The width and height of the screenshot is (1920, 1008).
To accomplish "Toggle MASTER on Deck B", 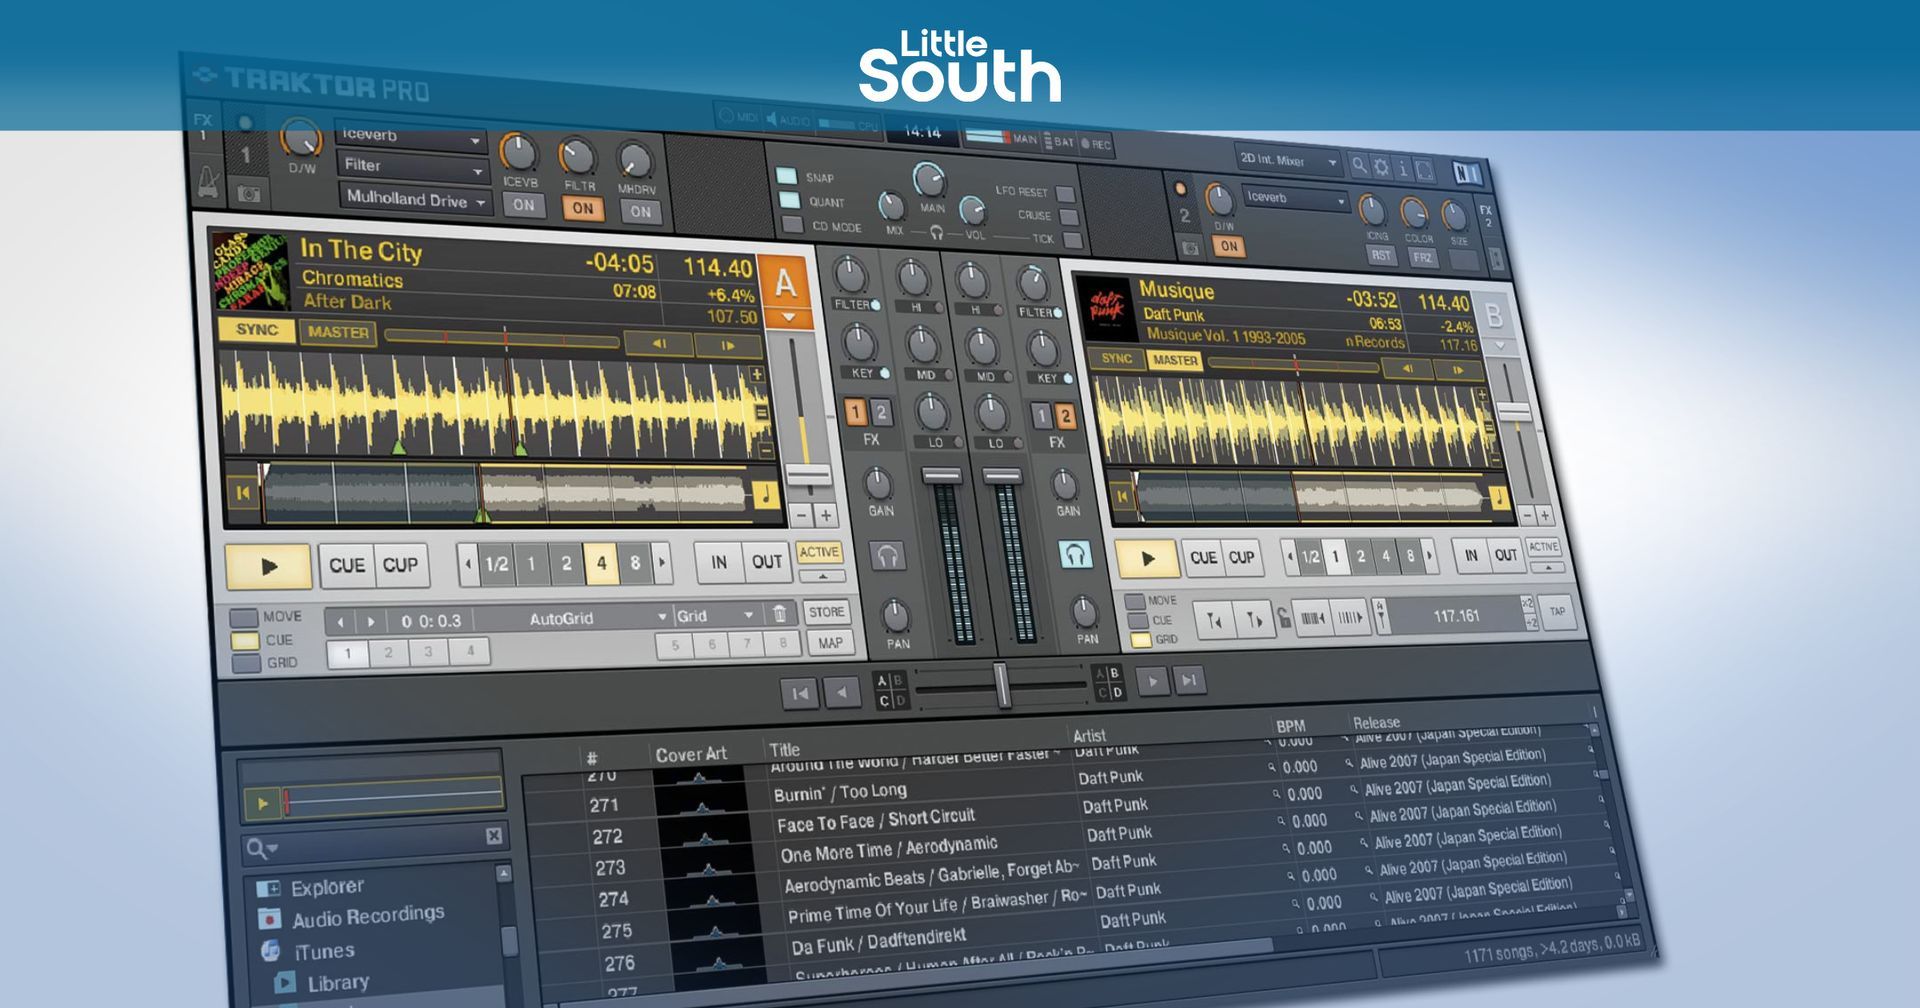I will click(1175, 360).
